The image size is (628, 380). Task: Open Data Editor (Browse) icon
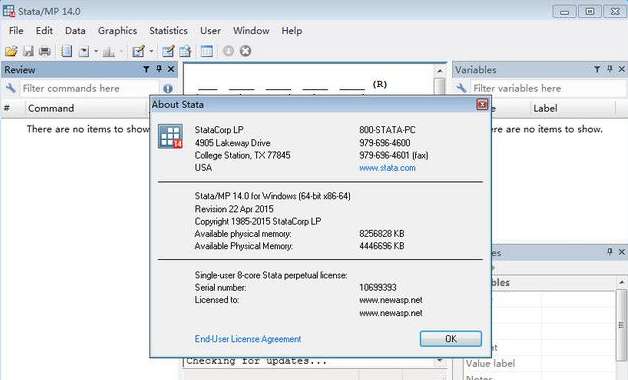click(x=185, y=51)
